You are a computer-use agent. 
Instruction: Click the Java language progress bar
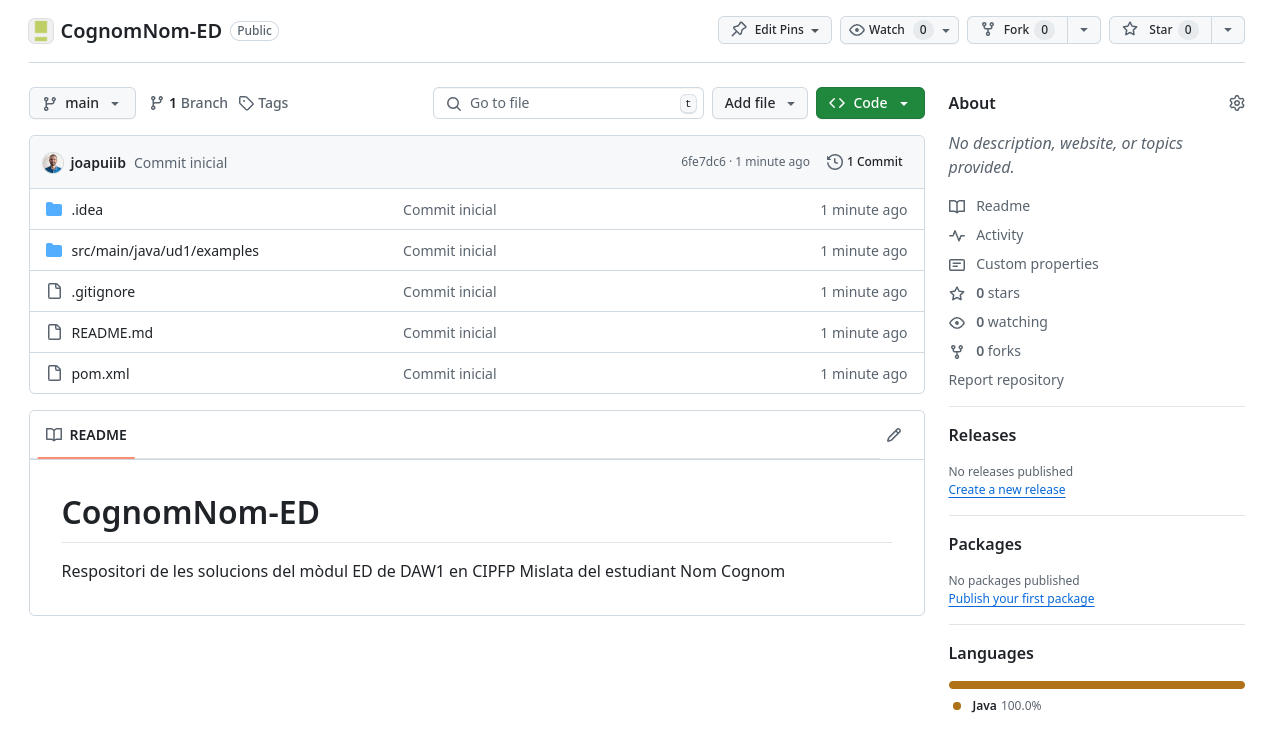click(1097, 685)
